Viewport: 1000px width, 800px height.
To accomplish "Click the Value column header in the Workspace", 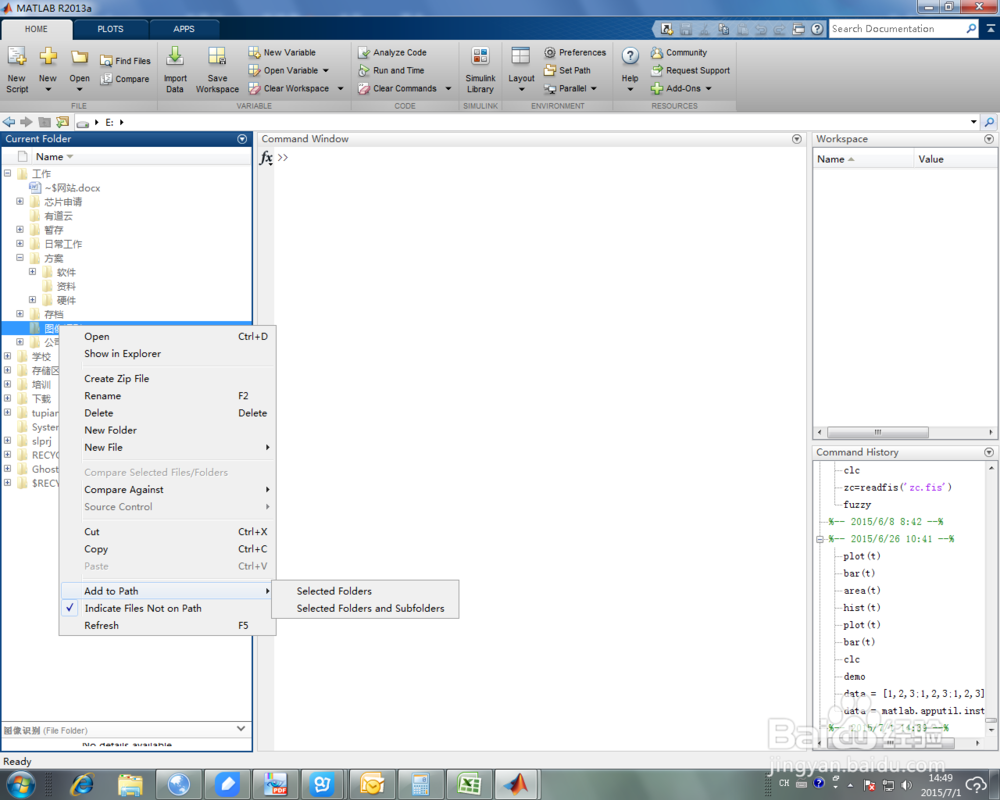I will (x=954, y=159).
